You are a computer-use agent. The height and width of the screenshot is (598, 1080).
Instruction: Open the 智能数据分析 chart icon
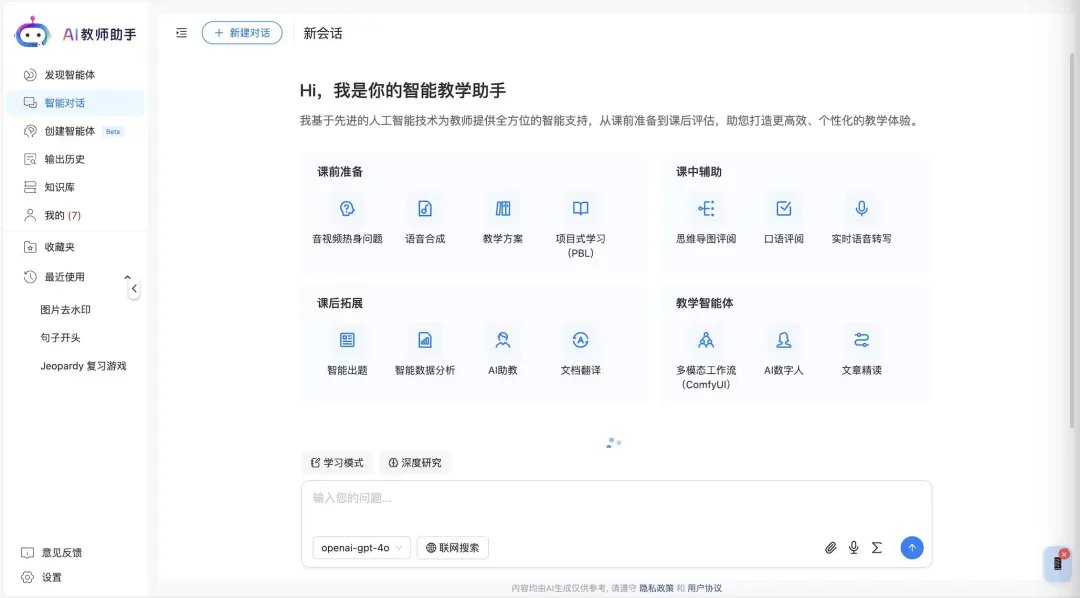coord(425,340)
